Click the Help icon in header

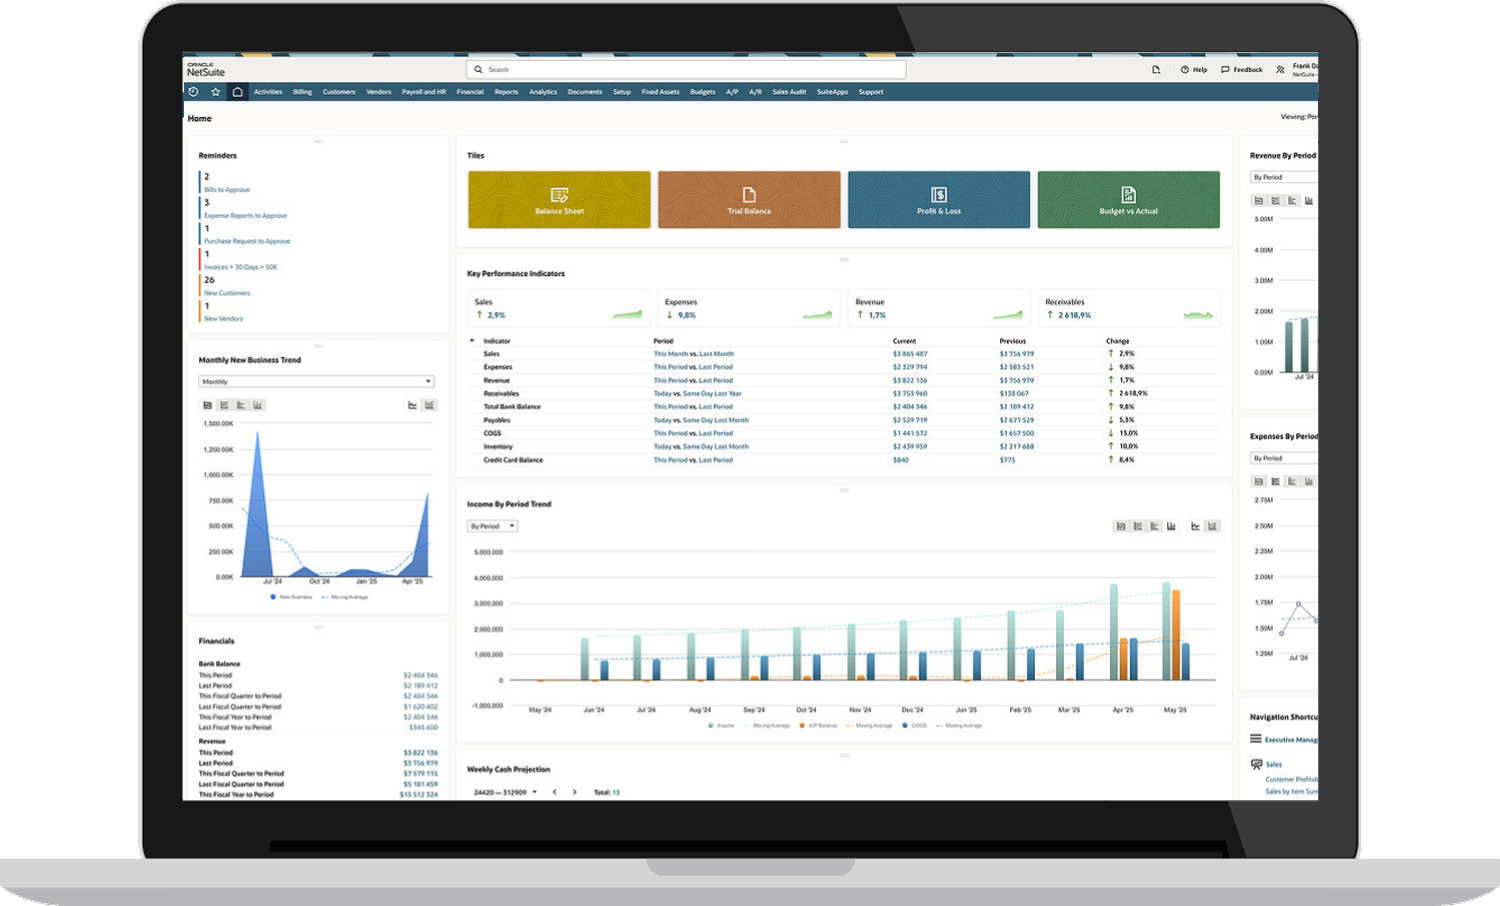pos(1185,70)
